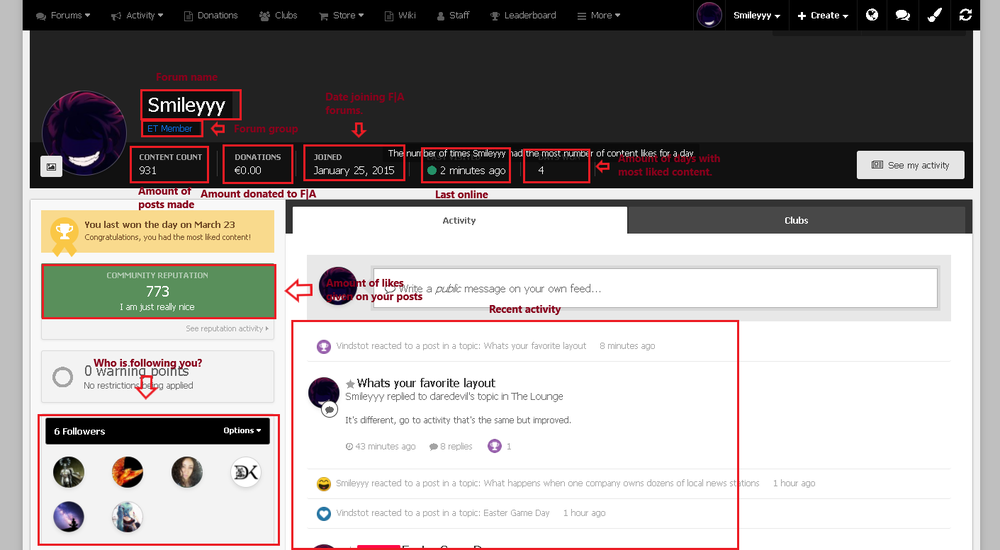Screen dimensions: 1000x550
Task: Click the 43 minutes ago timestamp
Action: (381, 447)
